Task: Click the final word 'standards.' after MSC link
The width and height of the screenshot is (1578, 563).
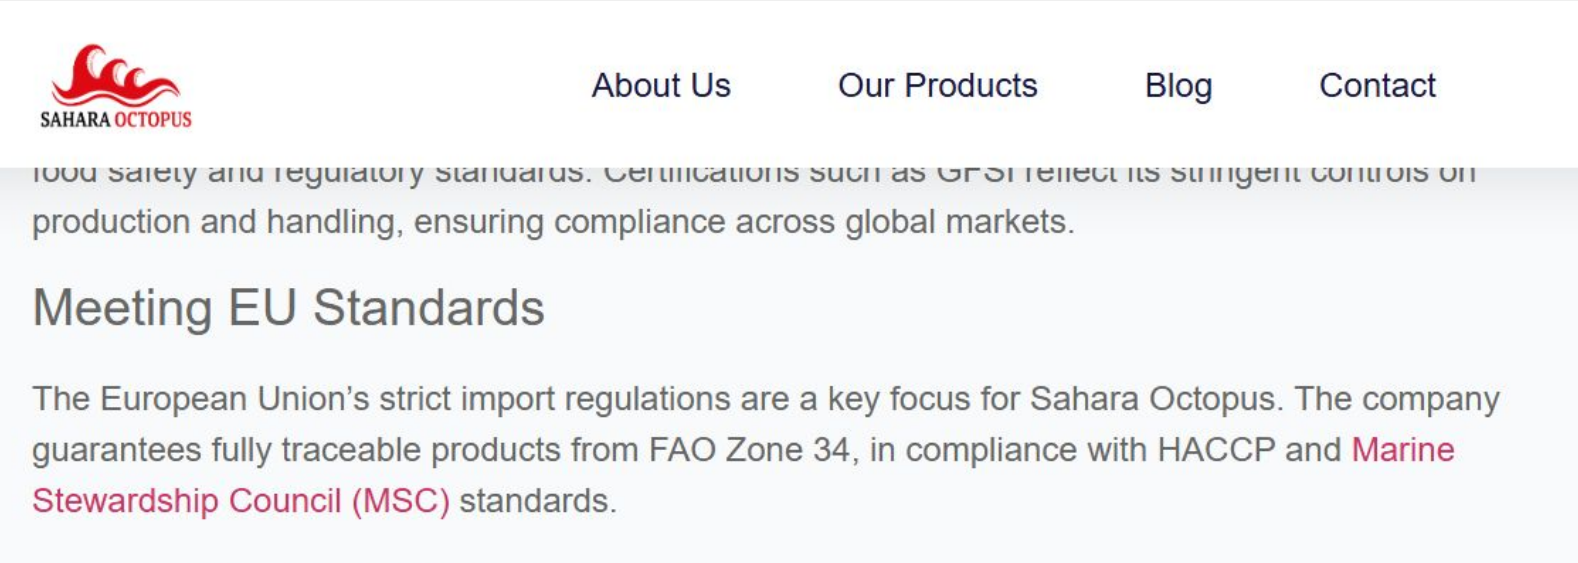Action: [538, 500]
